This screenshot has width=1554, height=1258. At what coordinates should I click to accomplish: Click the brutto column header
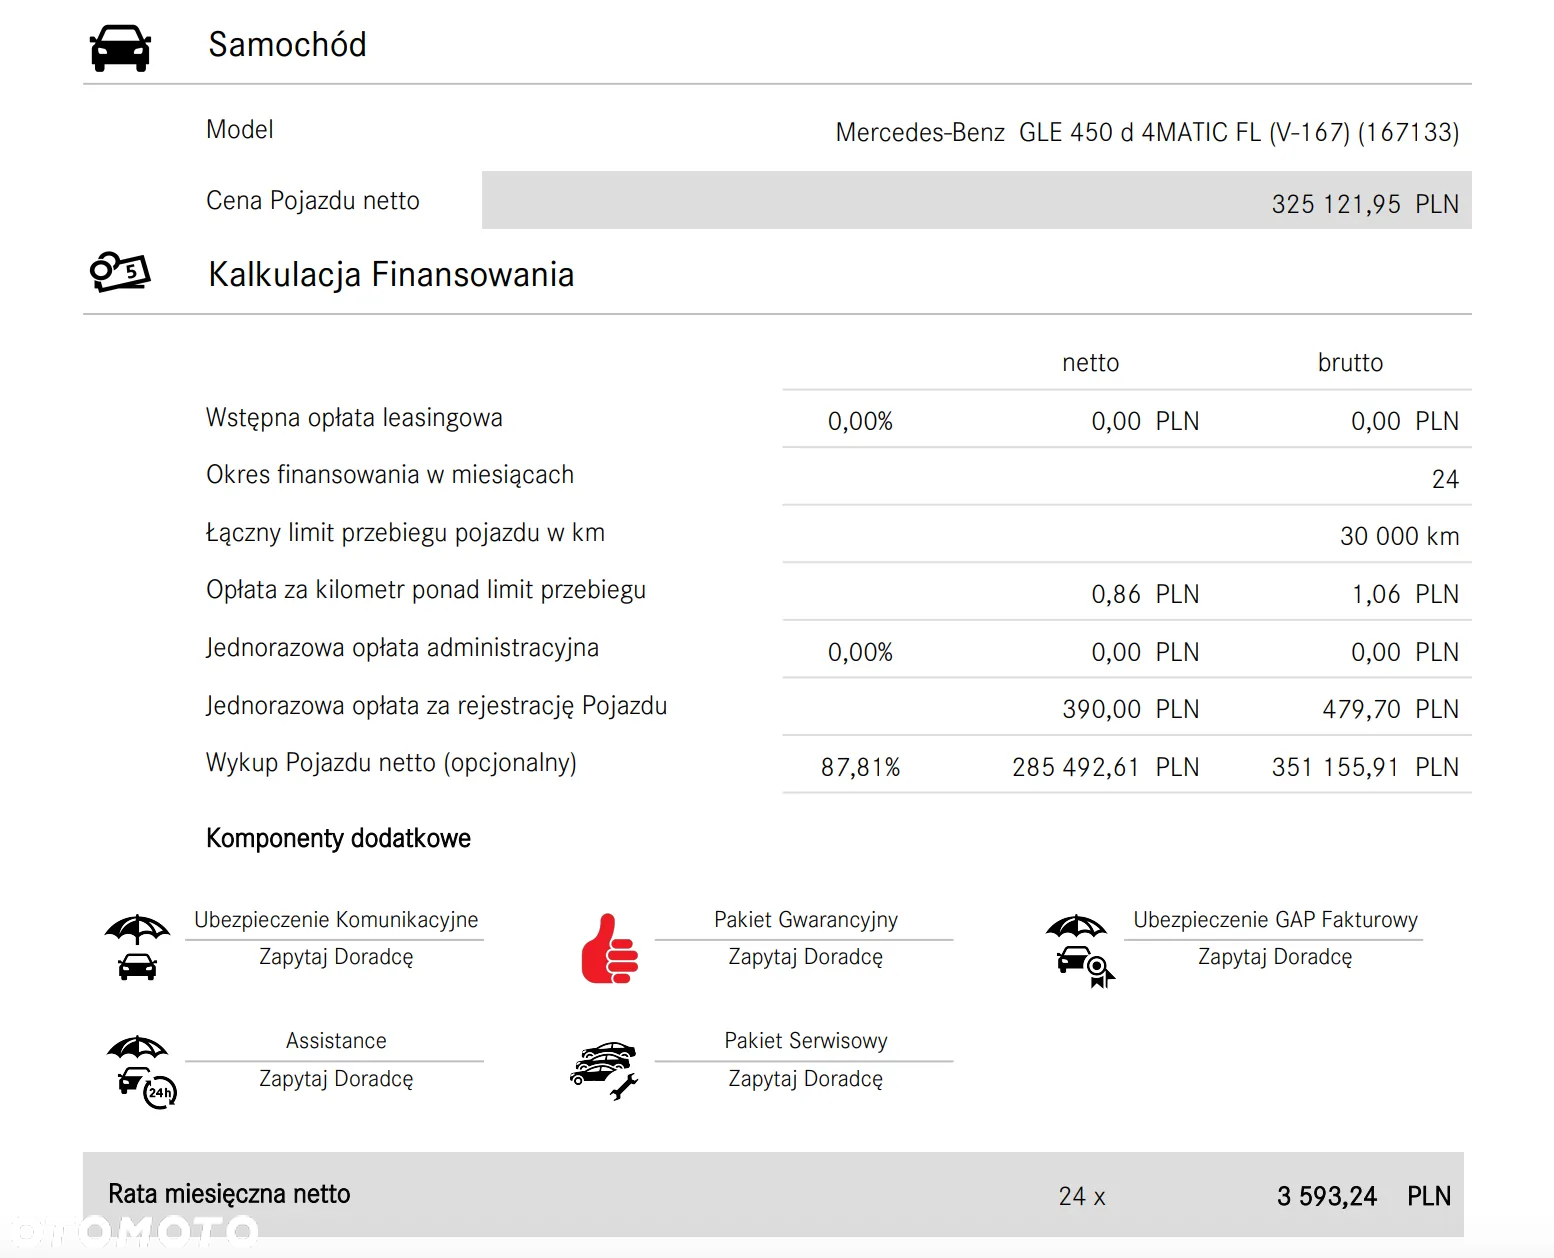pos(1350,363)
